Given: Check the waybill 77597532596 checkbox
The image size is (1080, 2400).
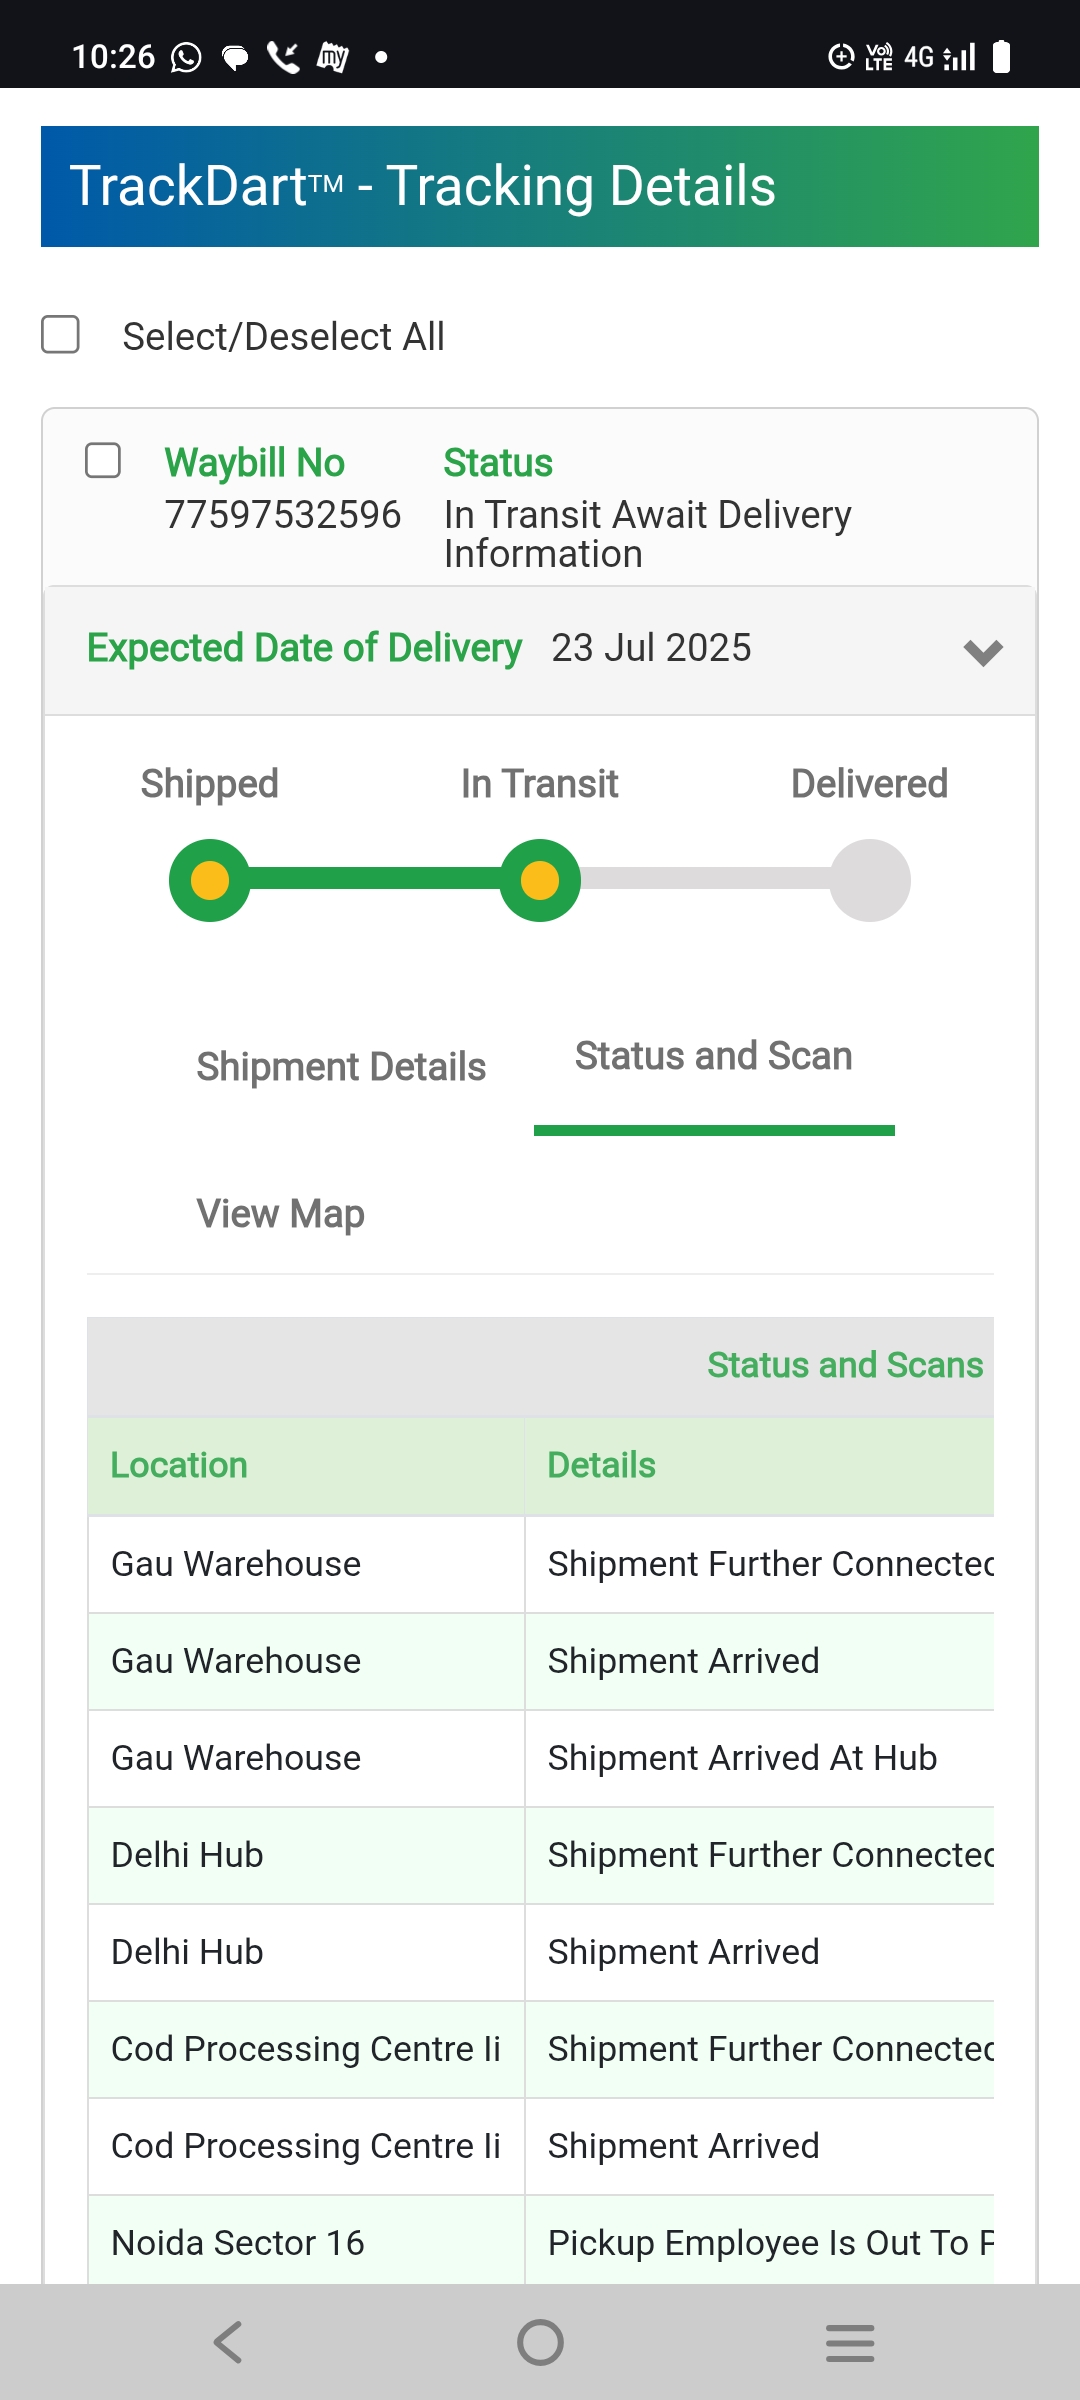Looking at the screenshot, I should [x=103, y=461].
